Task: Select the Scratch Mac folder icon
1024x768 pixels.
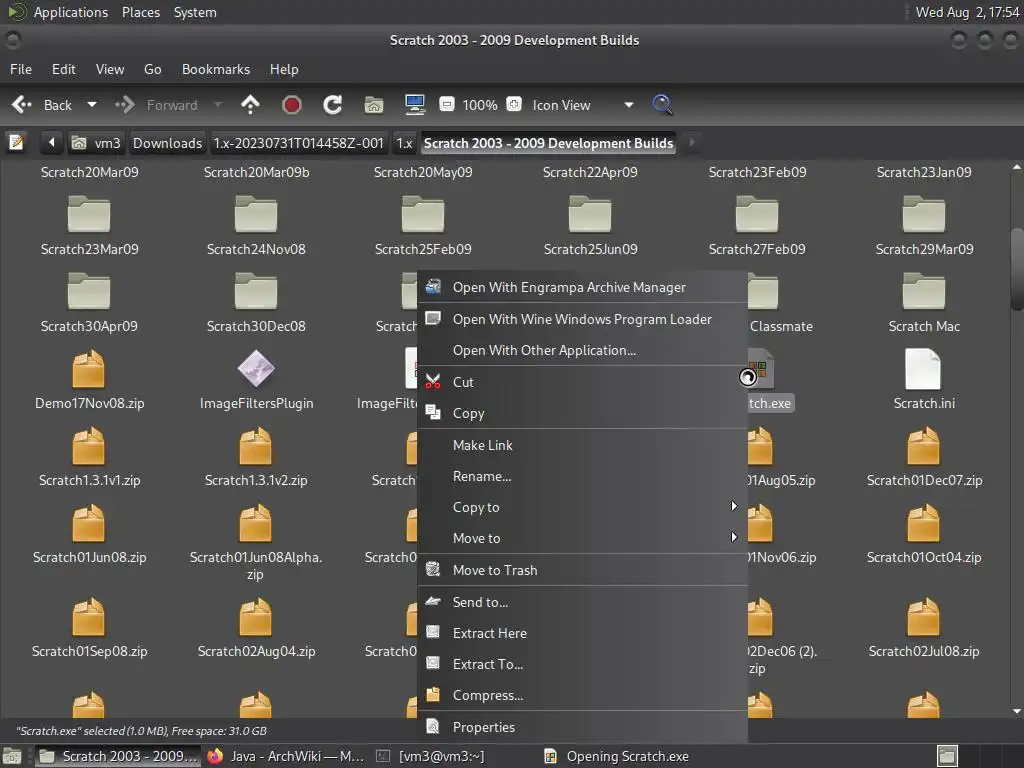Action: (924, 291)
